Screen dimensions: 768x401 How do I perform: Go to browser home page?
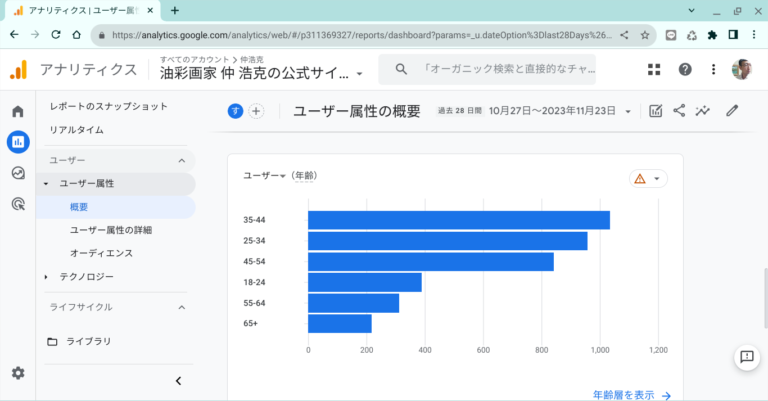point(76,35)
